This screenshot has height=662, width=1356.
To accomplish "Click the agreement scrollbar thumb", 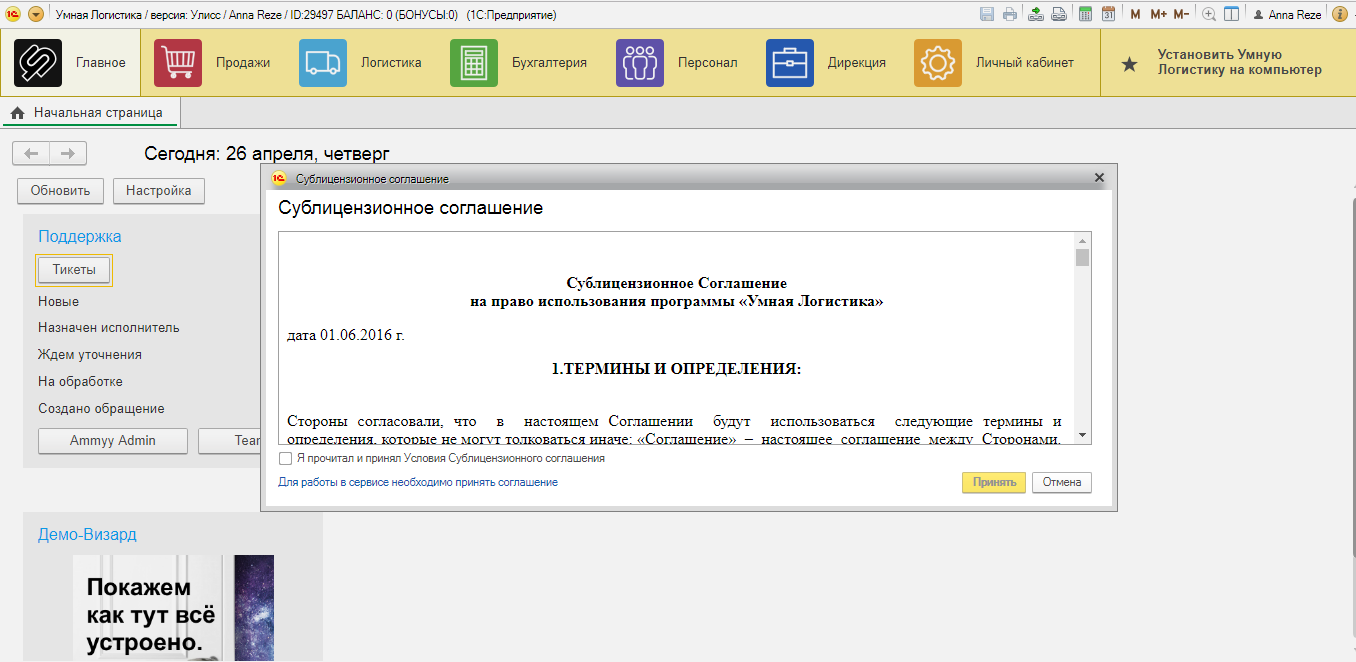I will (x=1082, y=257).
